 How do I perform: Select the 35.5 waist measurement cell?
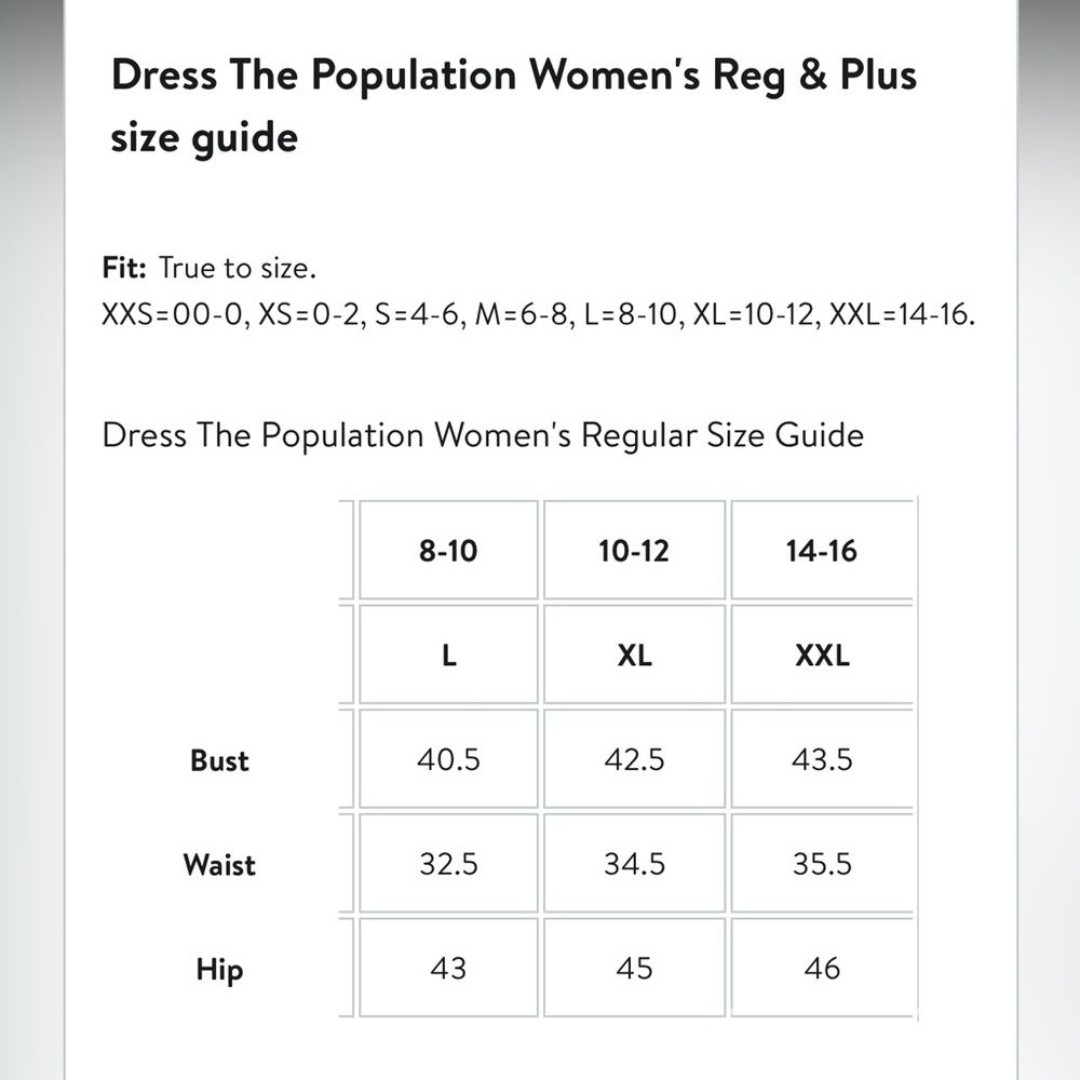tap(822, 863)
